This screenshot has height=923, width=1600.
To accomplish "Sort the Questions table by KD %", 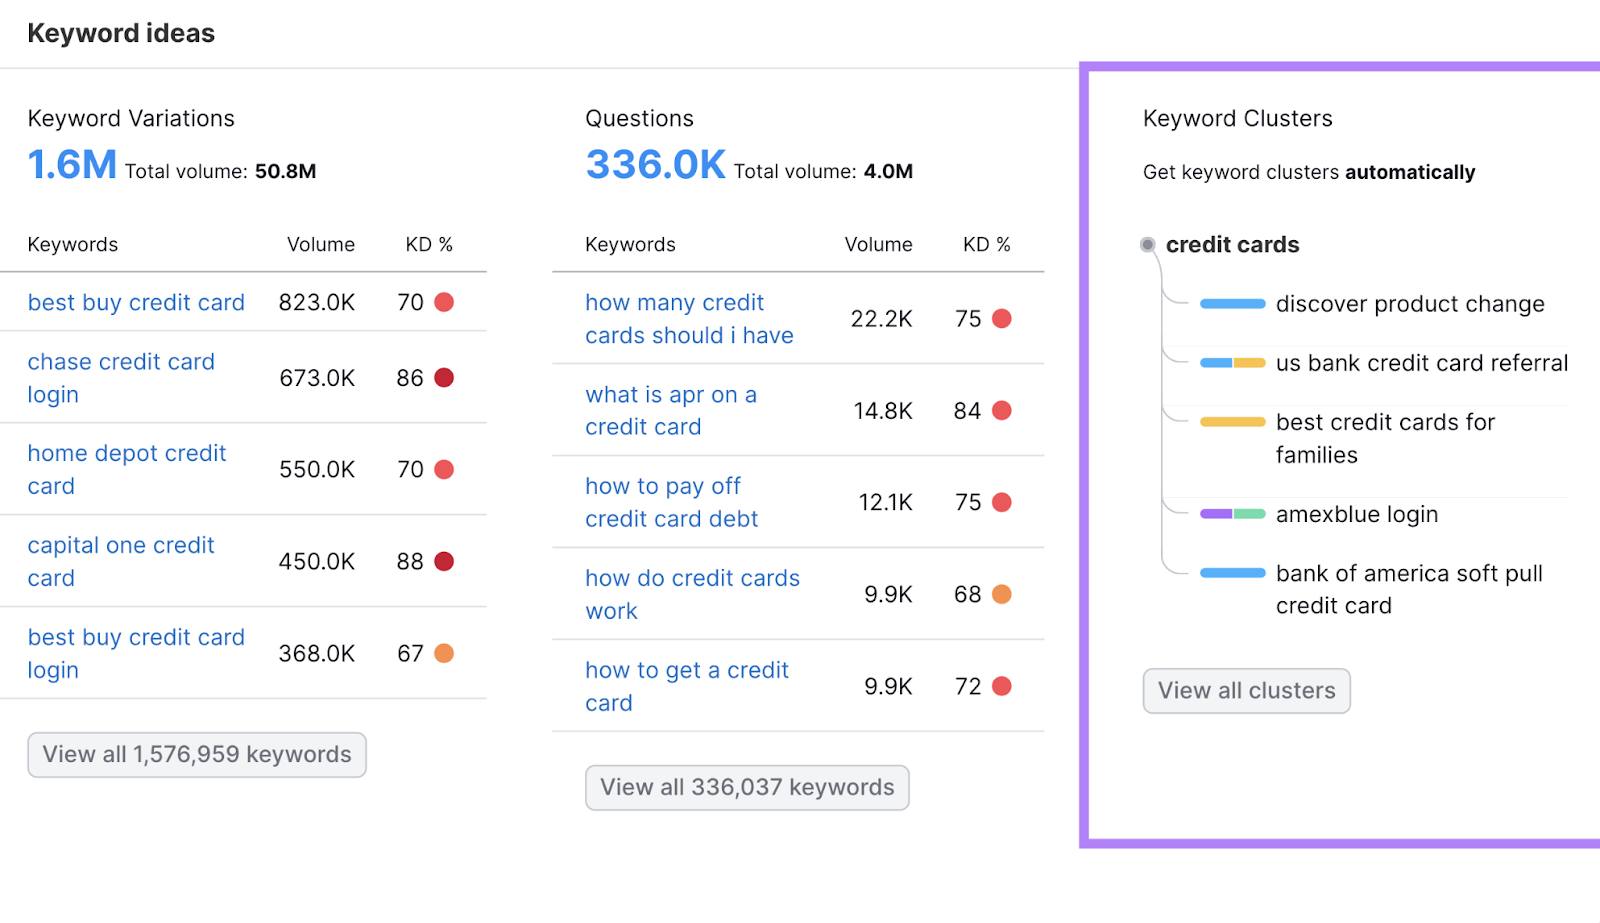I will pos(986,244).
